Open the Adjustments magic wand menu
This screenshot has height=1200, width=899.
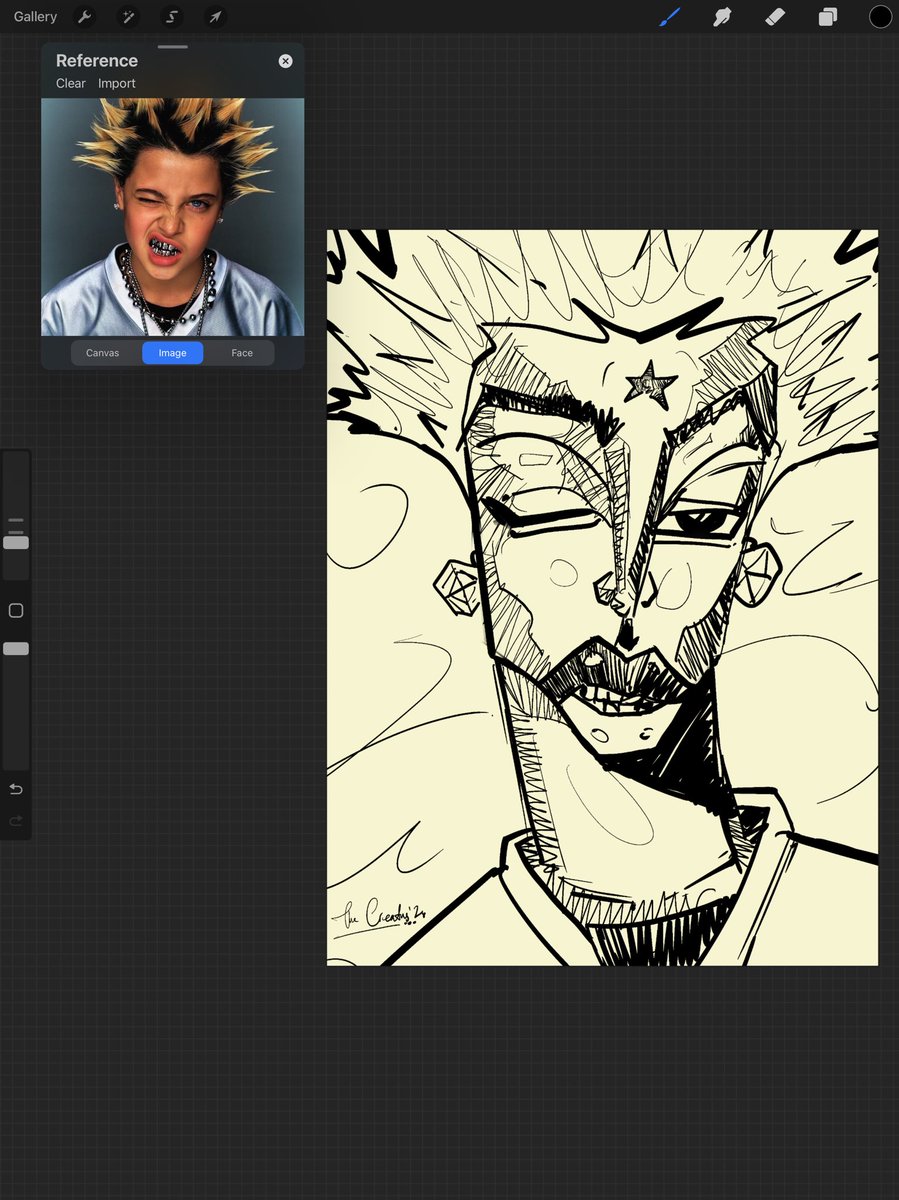pyautogui.click(x=128, y=17)
